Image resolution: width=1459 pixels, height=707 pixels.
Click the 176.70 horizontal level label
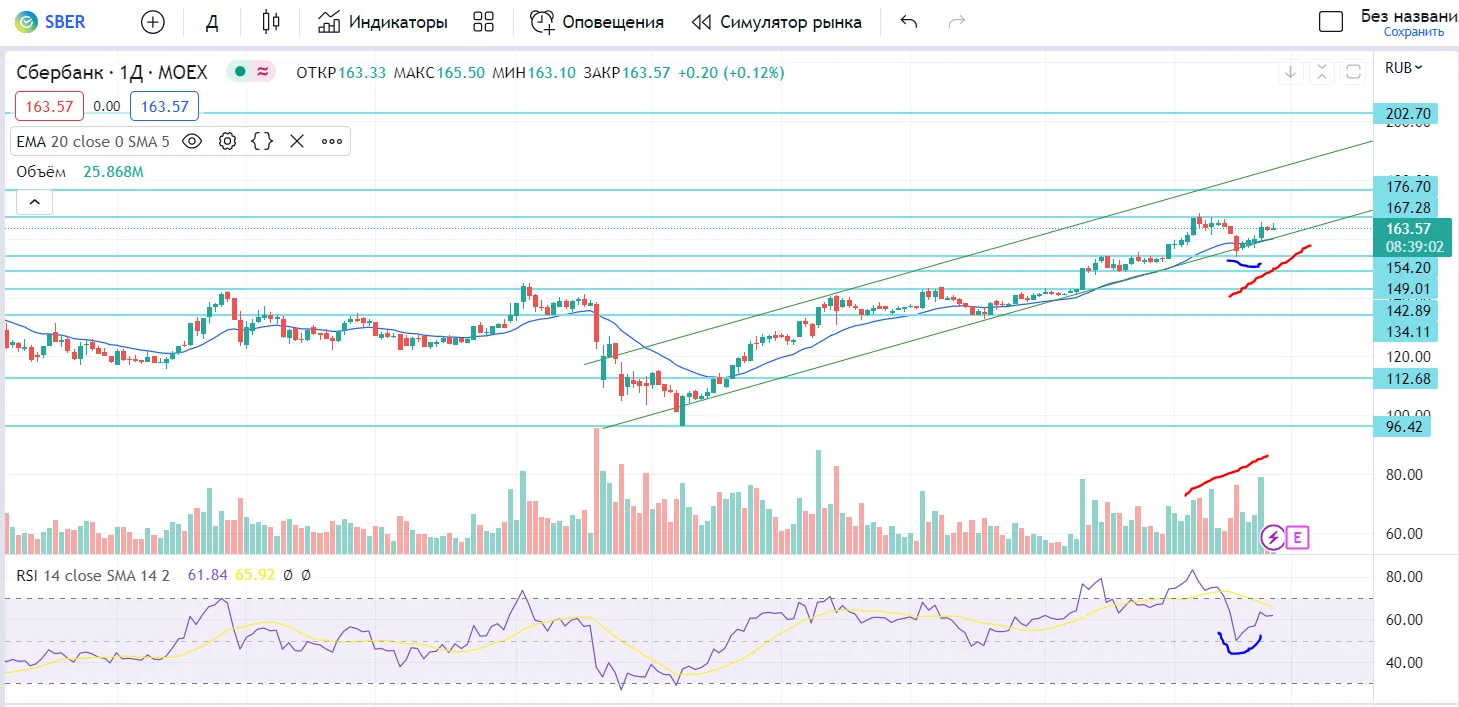[1407, 187]
